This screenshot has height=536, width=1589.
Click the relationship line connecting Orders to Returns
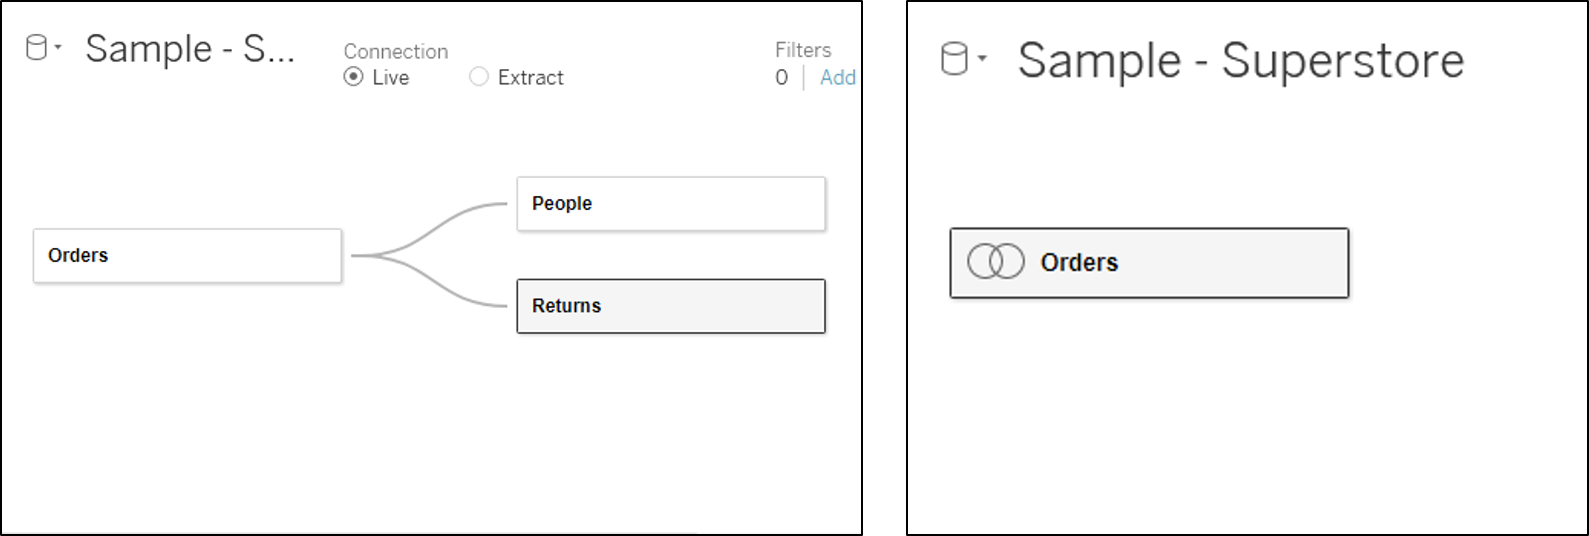click(x=440, y=287)
